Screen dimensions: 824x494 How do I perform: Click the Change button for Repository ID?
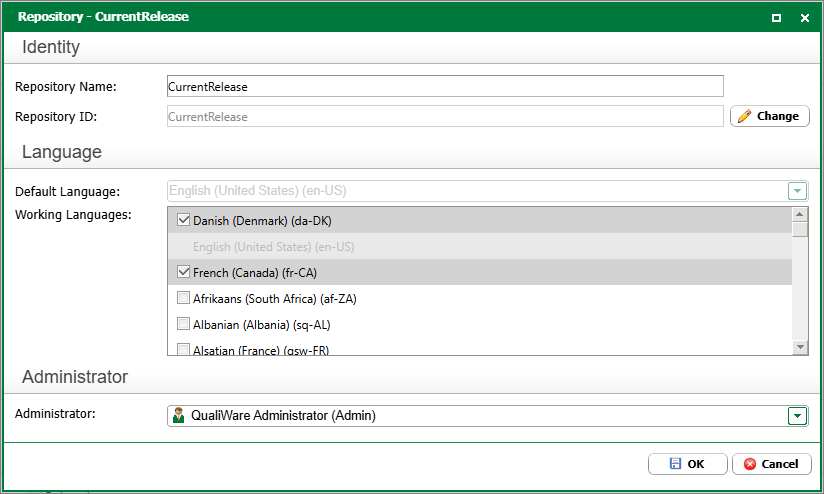[x=770, y=116]
